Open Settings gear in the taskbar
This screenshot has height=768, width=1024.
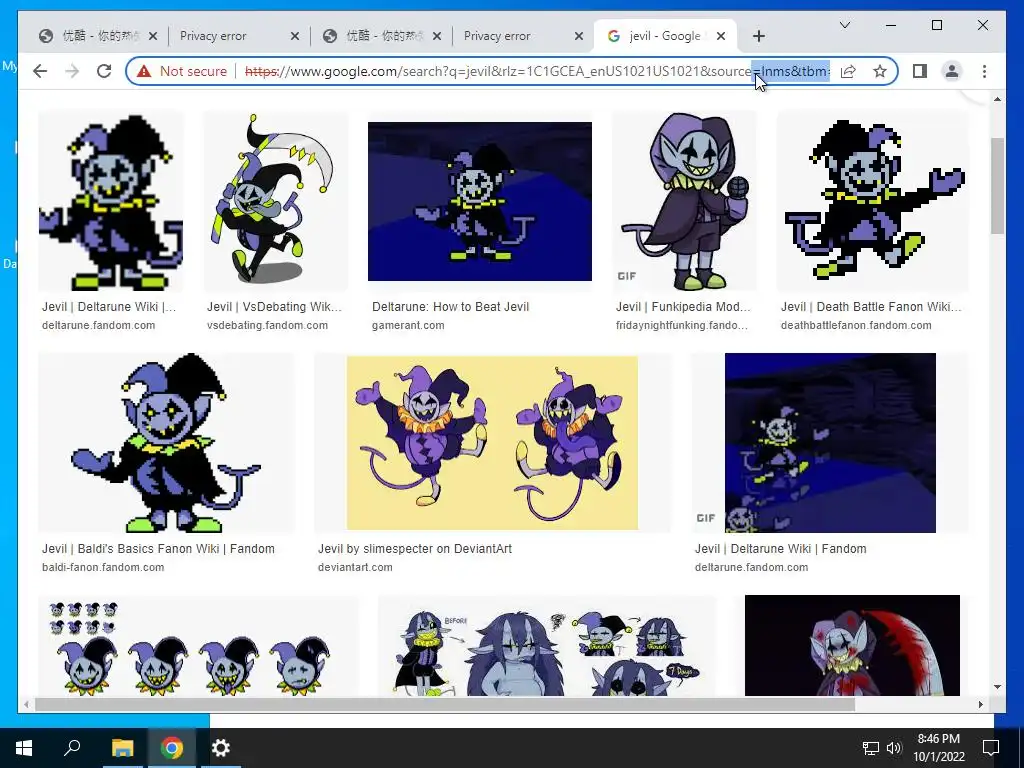[221, 748]
